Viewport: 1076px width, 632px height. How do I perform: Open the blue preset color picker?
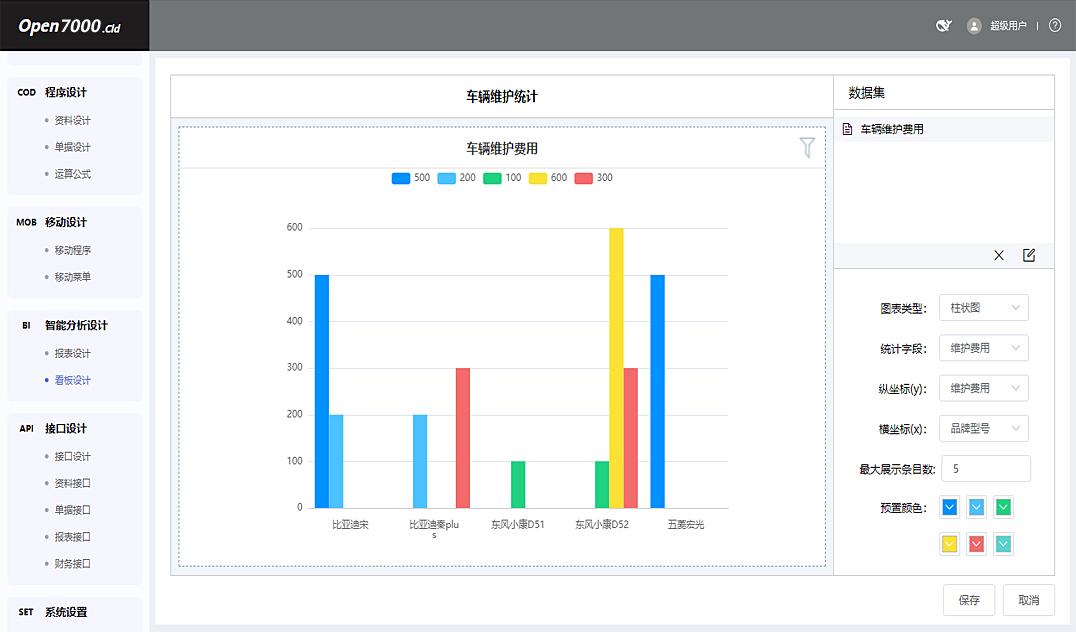click(950, 507)
